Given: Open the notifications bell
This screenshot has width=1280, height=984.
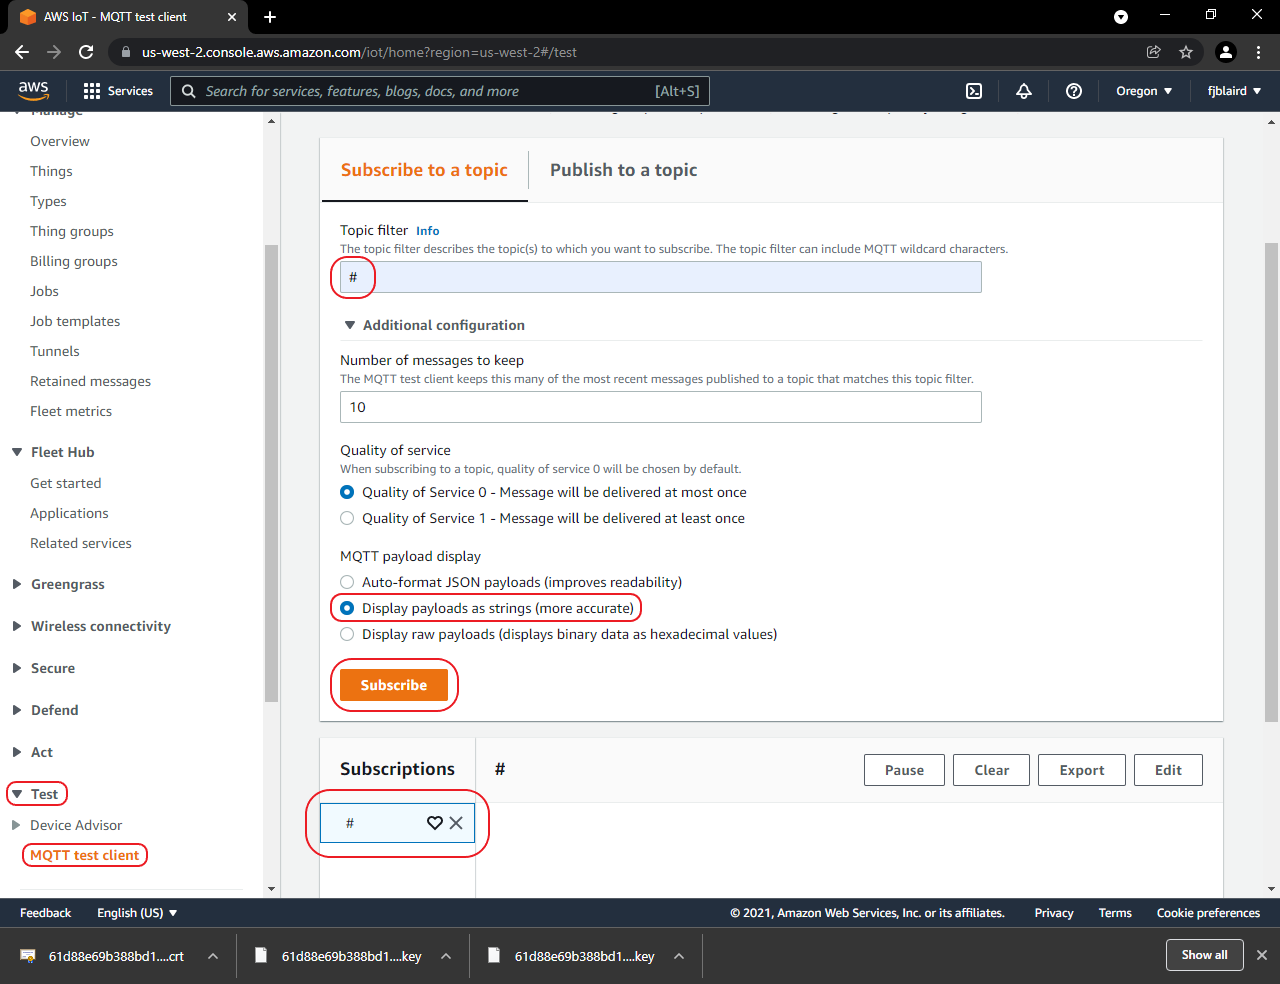Looking at the screenshot, I should tap(1024, 91).
